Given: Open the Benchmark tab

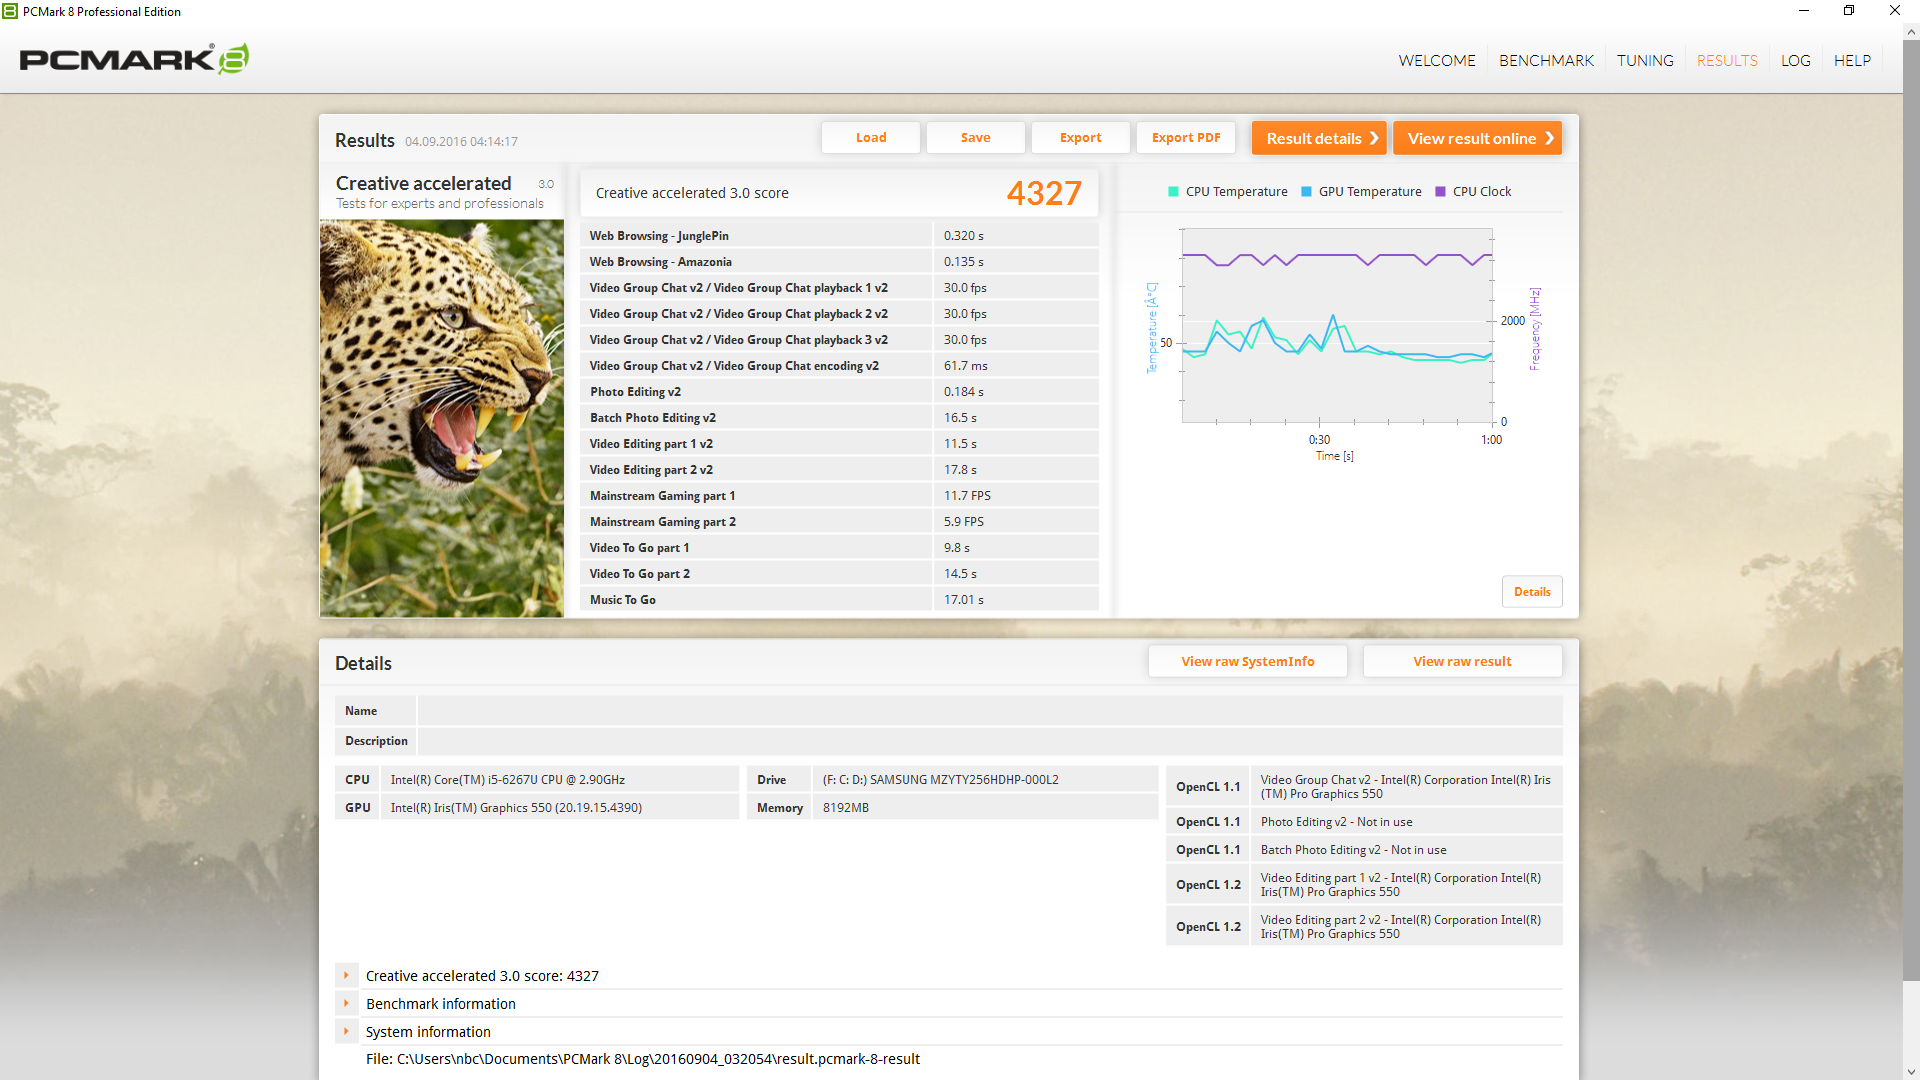Looking at the screenshot, I should [x=1546, y=61].
